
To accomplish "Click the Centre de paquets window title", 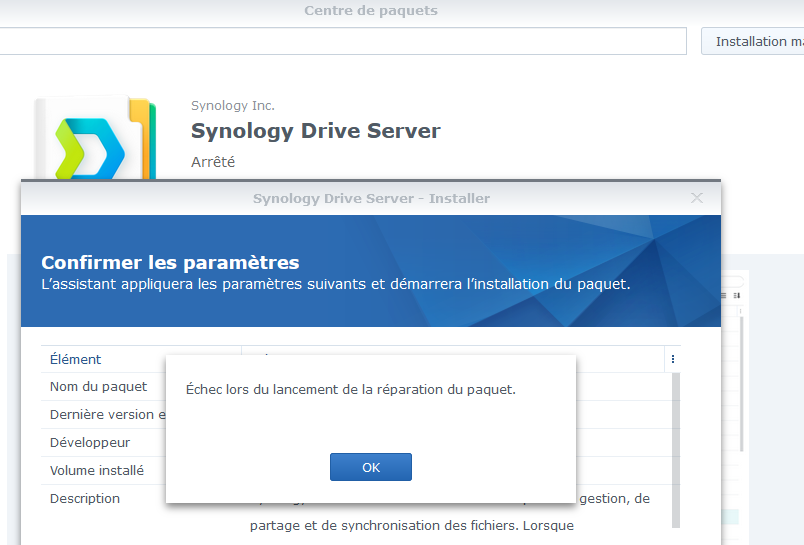I will pyautogui.click(x=371, y=11).
